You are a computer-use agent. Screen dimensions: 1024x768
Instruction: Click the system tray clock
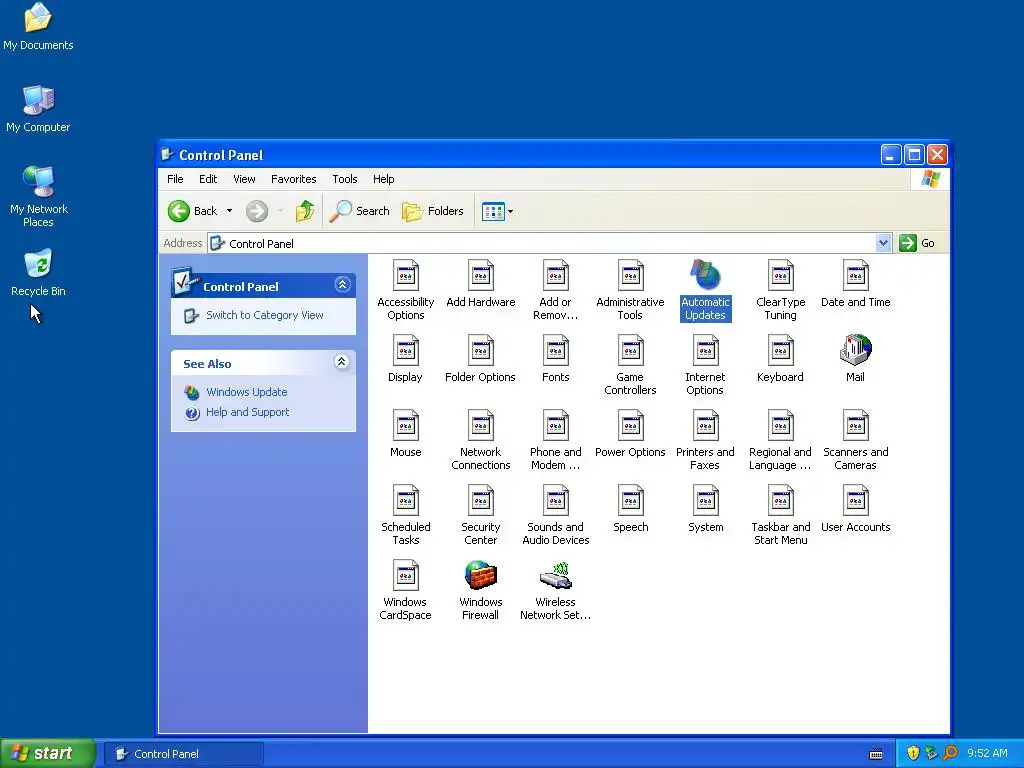point(987,754)
